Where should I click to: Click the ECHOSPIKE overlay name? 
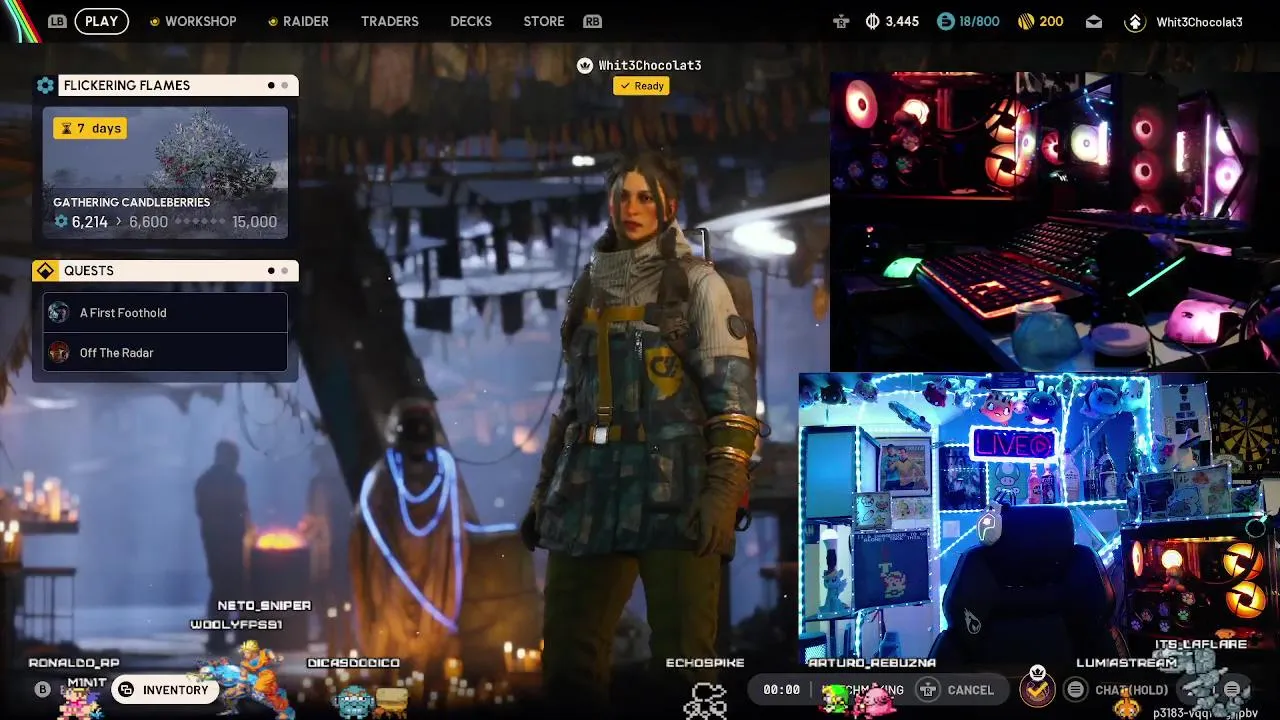[705, 663]
